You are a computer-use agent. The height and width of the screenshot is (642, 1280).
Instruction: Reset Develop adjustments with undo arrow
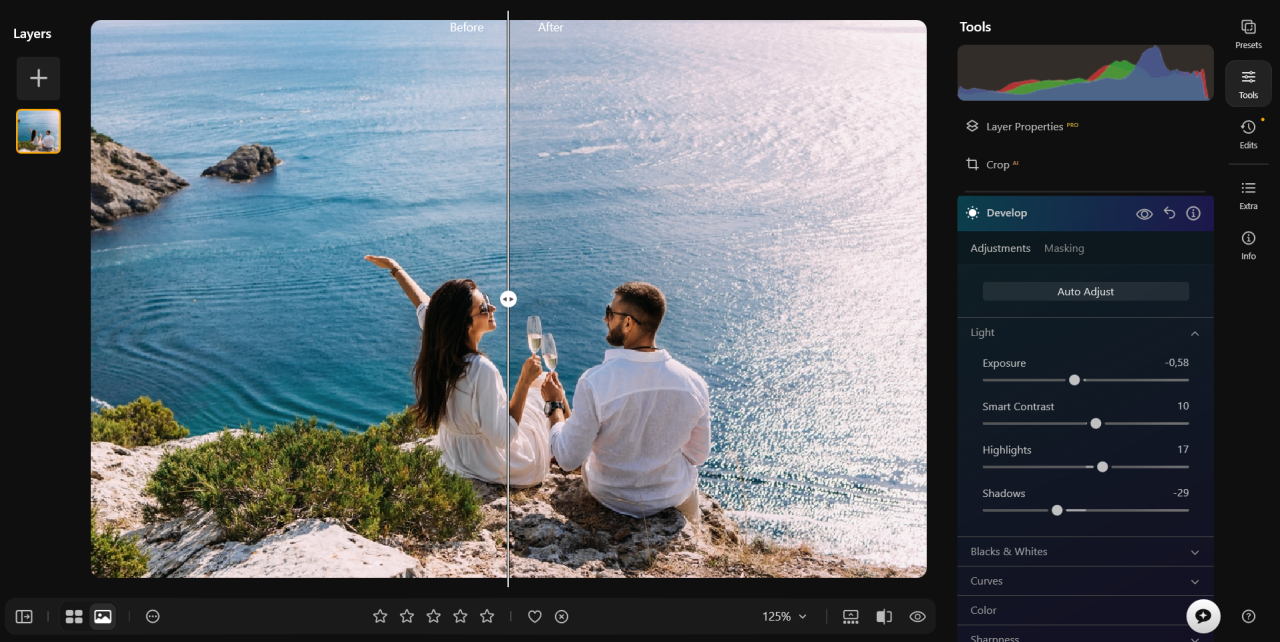(x=1169, y=214)
